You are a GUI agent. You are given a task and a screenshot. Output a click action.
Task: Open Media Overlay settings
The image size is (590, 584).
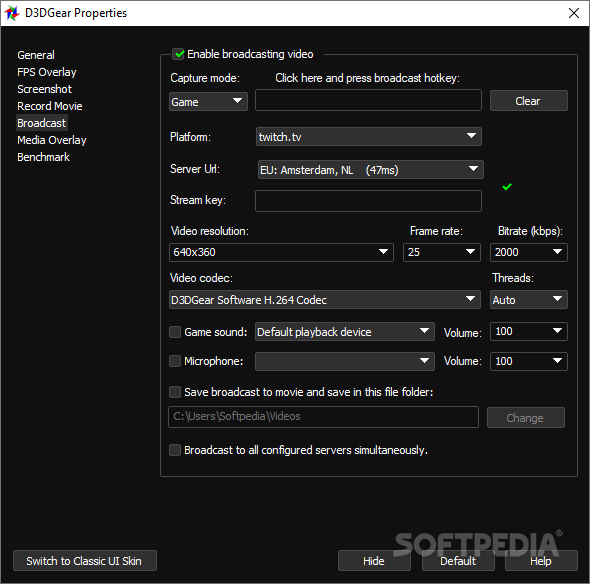click(x=52, y=140)
